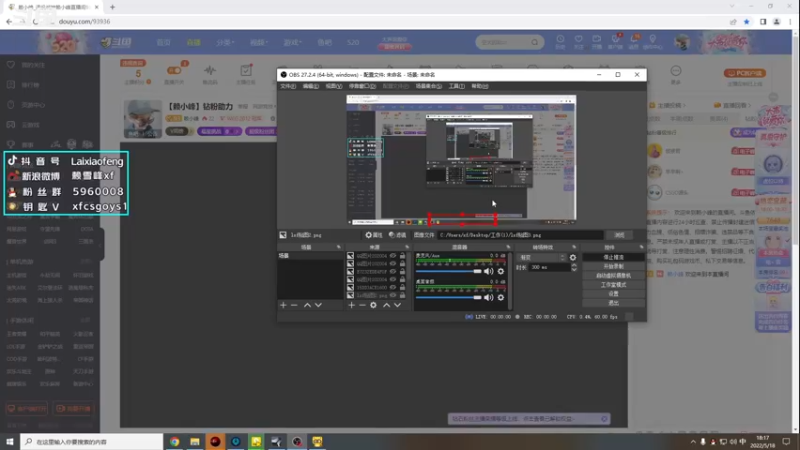Open Douyu watch history clock icon
The image size is (800, 450).
(560, 41)
